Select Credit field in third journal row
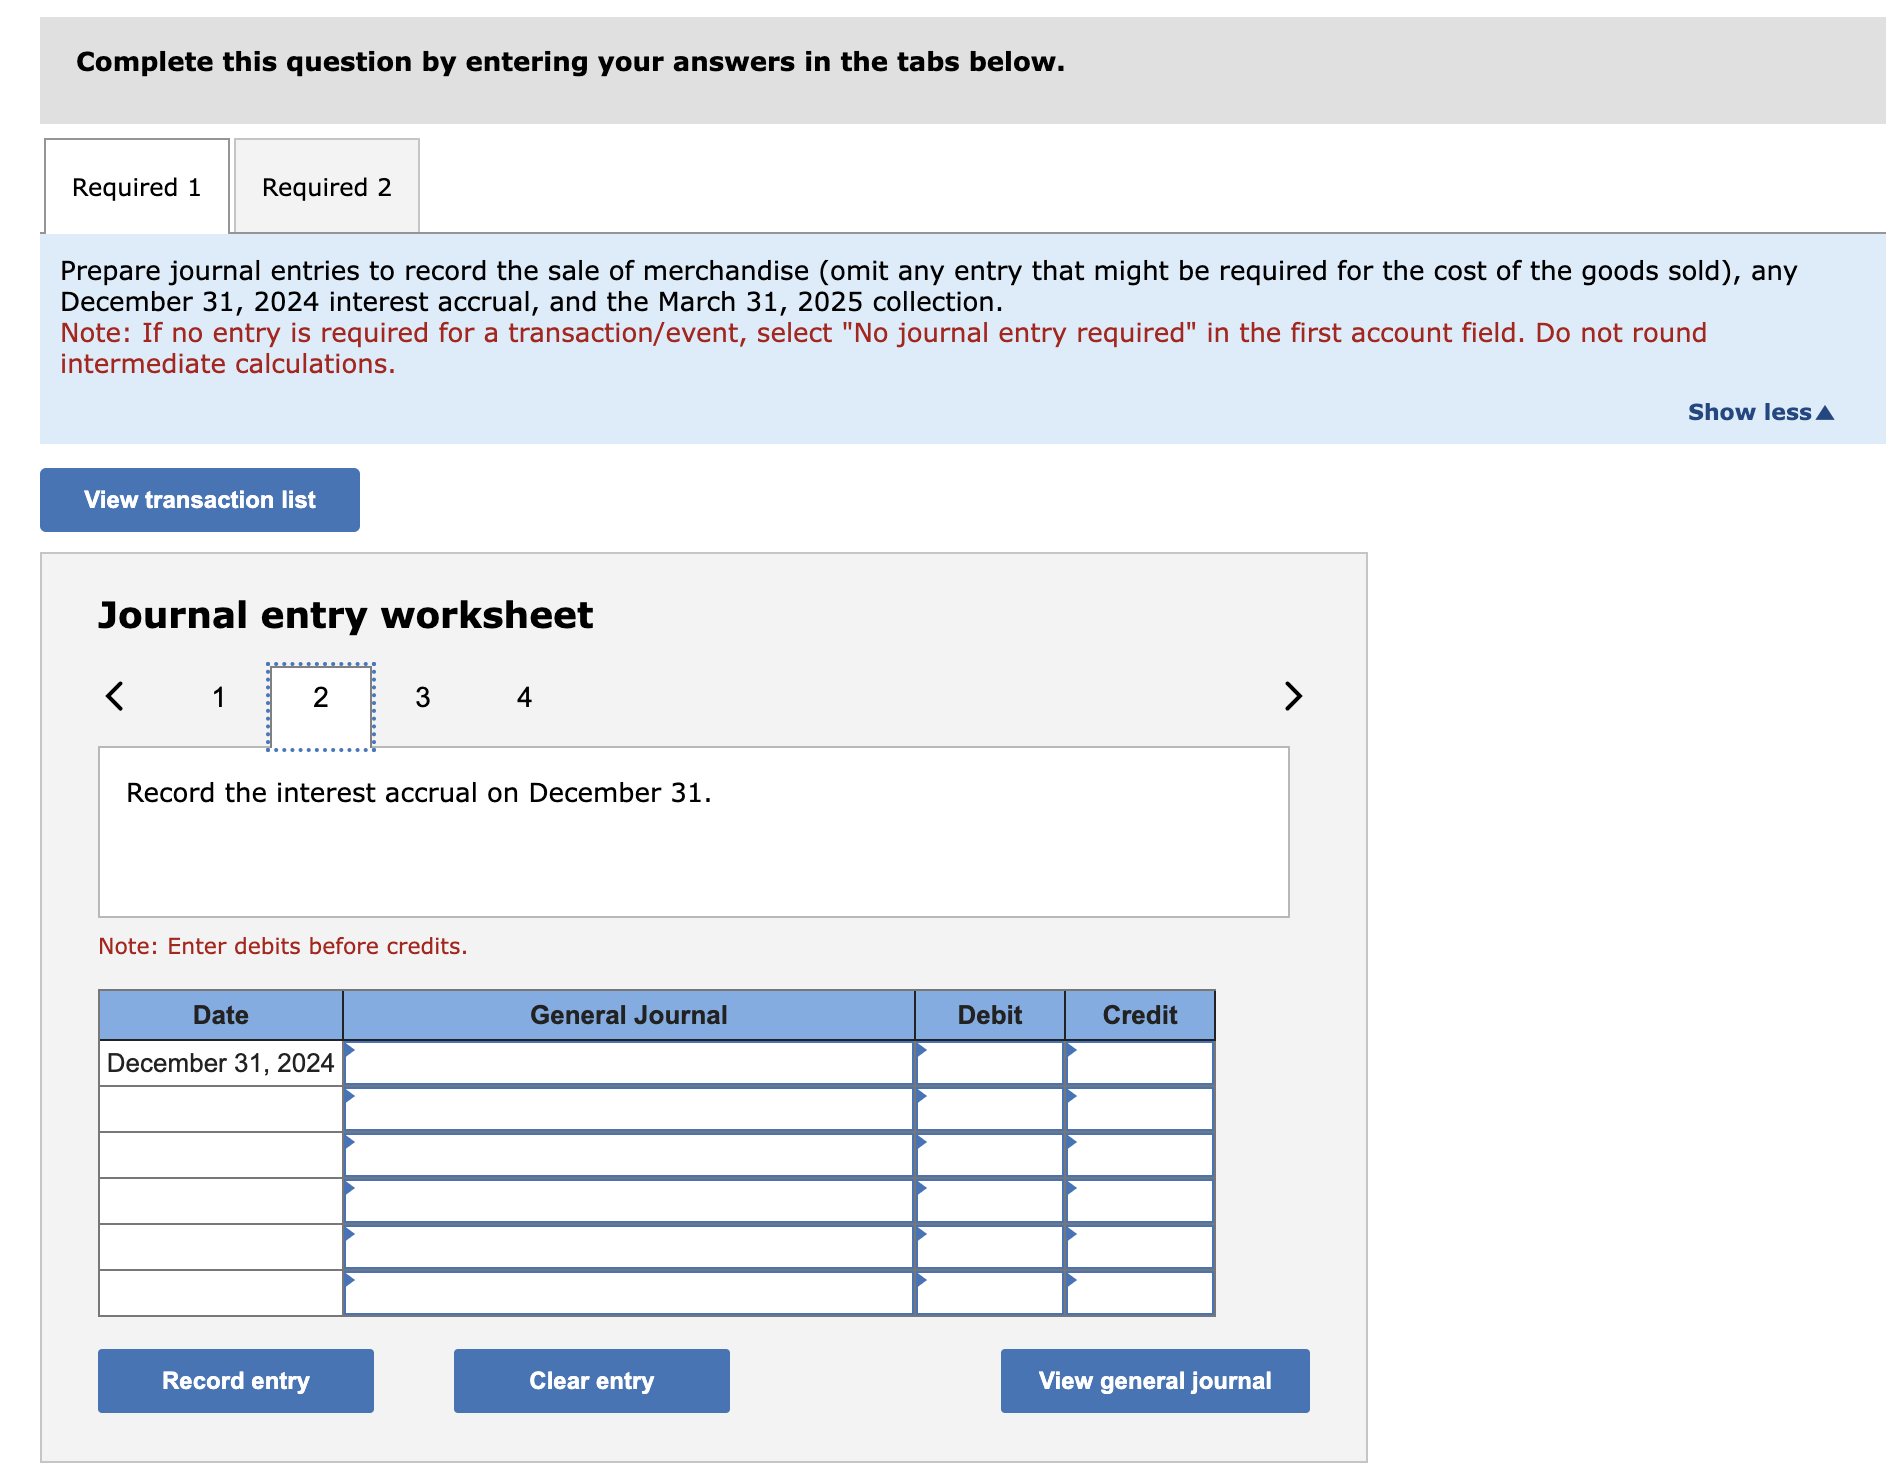Viewport: 1900px width, 1472px height. pos(1140,1155)
